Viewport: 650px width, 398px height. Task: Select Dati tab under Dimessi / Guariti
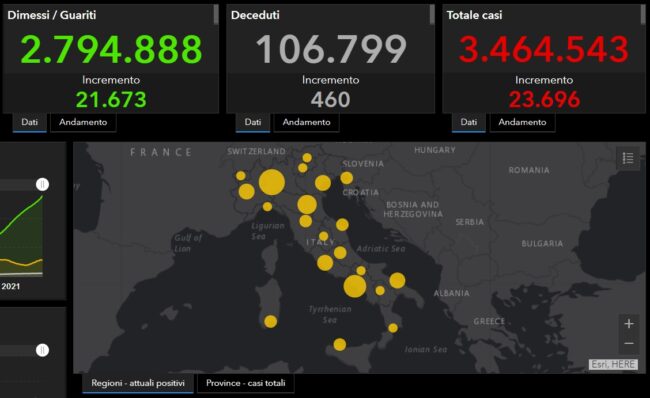pyautogui.click(x=29, y=122)
